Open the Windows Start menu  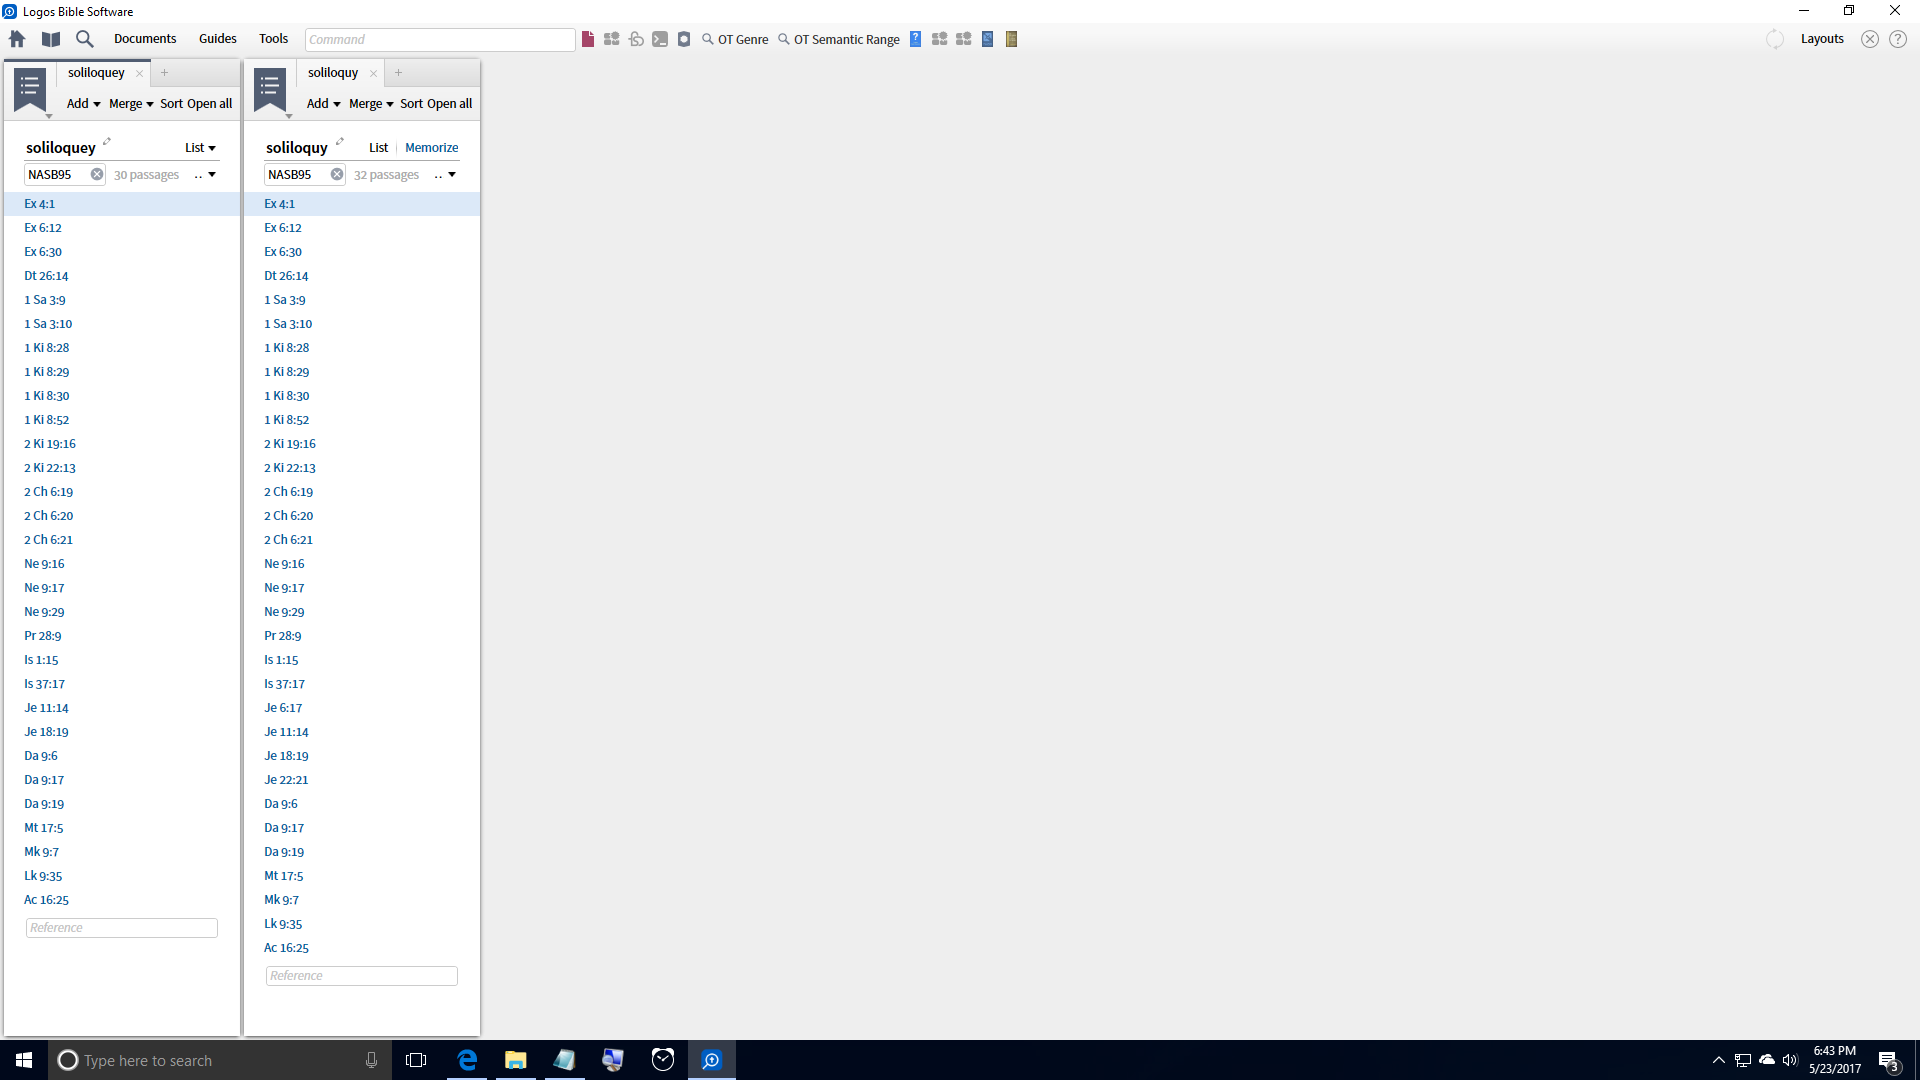[x=24, y=1060]
